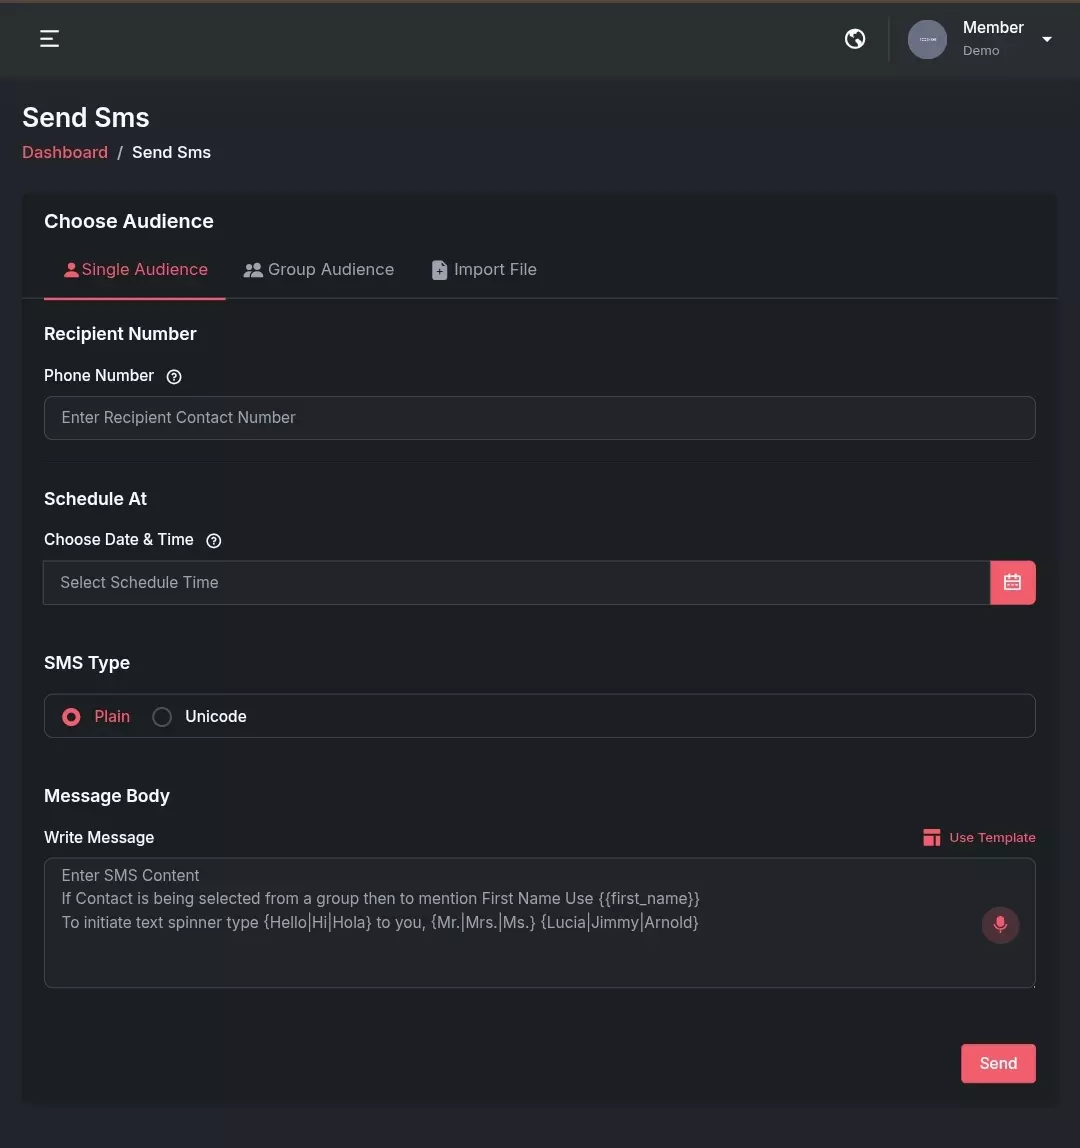Click the Use Template link text
Image resolution: width=1080 pixels, height=1148 pixels.
coord(992,838)
